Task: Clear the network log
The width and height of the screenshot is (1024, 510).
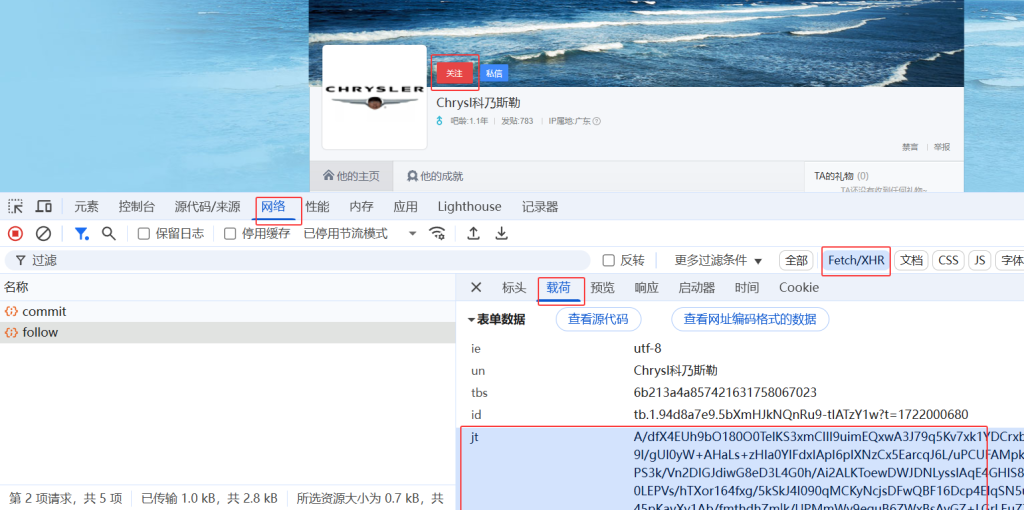Action: click(43, 233)
